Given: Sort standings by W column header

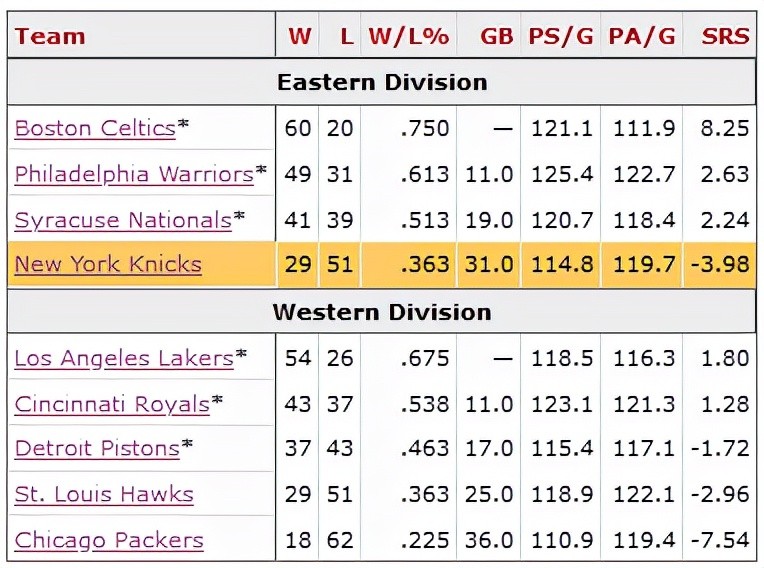Looking at the screenshot, I should point(299,37).
